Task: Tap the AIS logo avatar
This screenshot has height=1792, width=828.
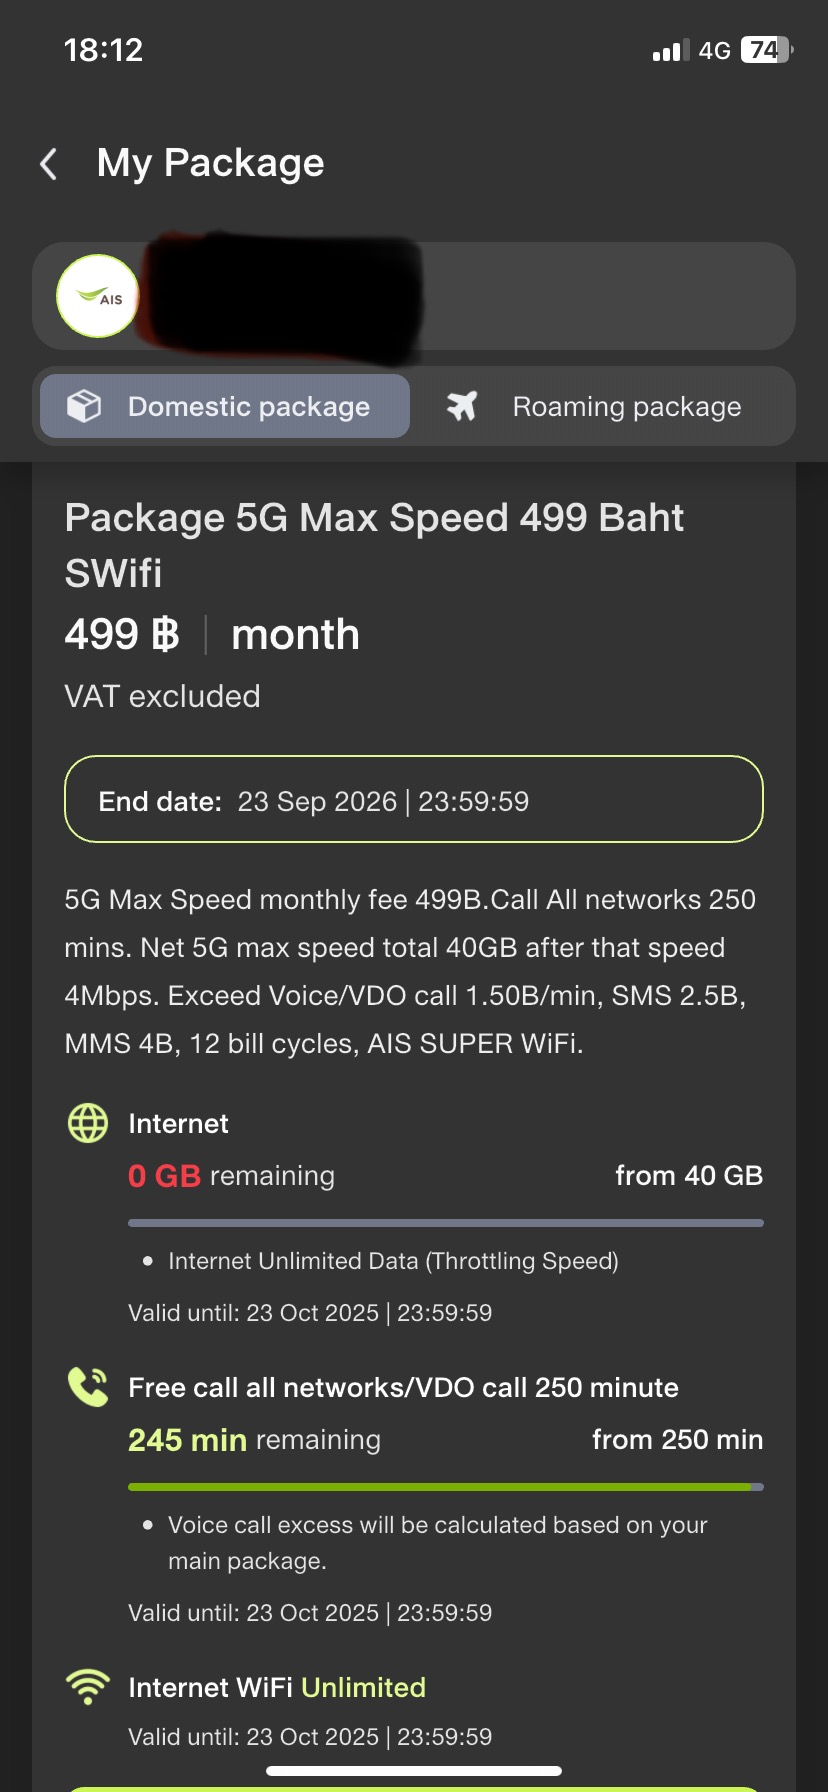Action: coord(97,296)
